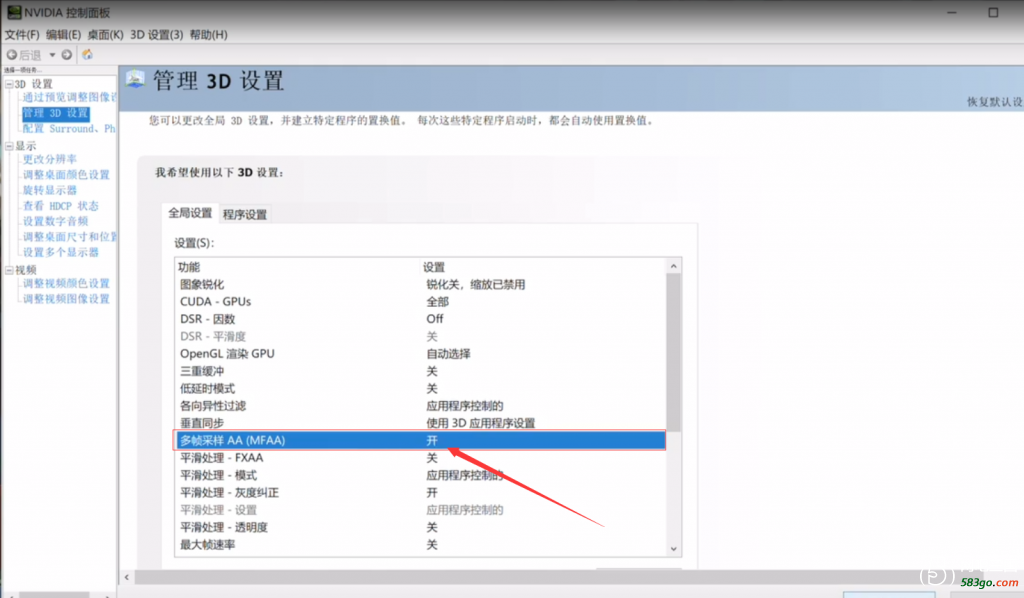
Task: Click the 管理 3D 设置 header icon
Action: (135, 80)
